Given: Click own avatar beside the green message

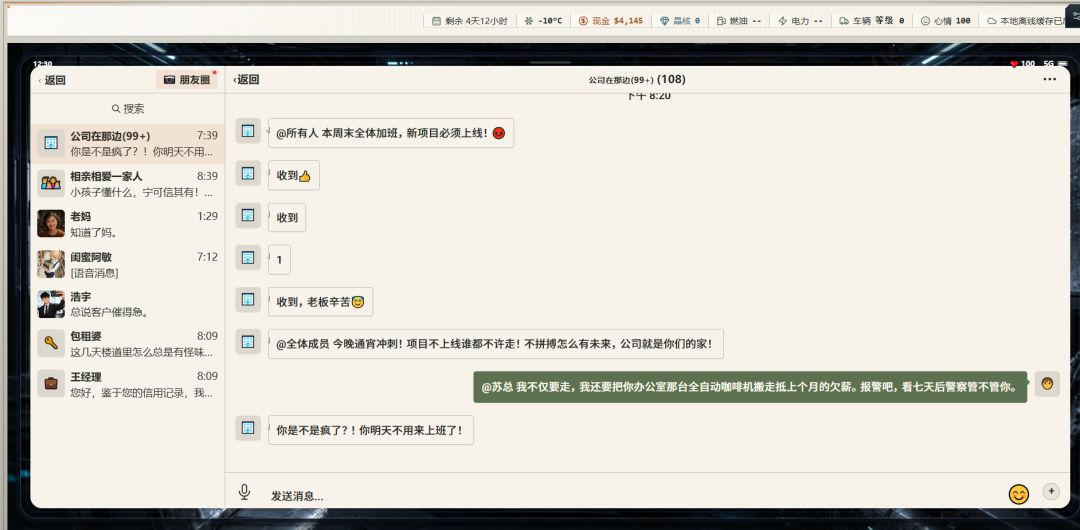Looking at the screenshot, I should 1047,384.
